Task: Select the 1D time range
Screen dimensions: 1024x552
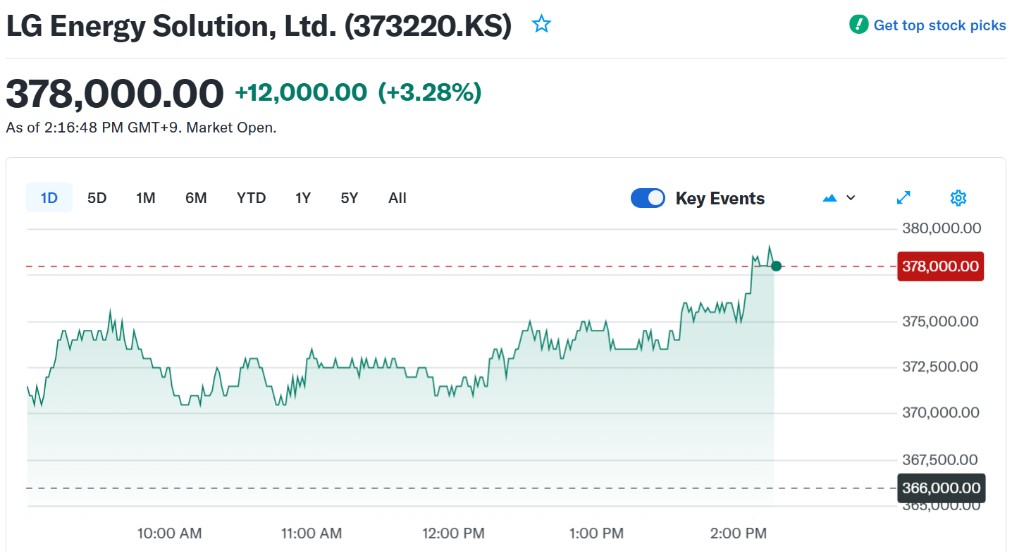Action: click(49, 198)
